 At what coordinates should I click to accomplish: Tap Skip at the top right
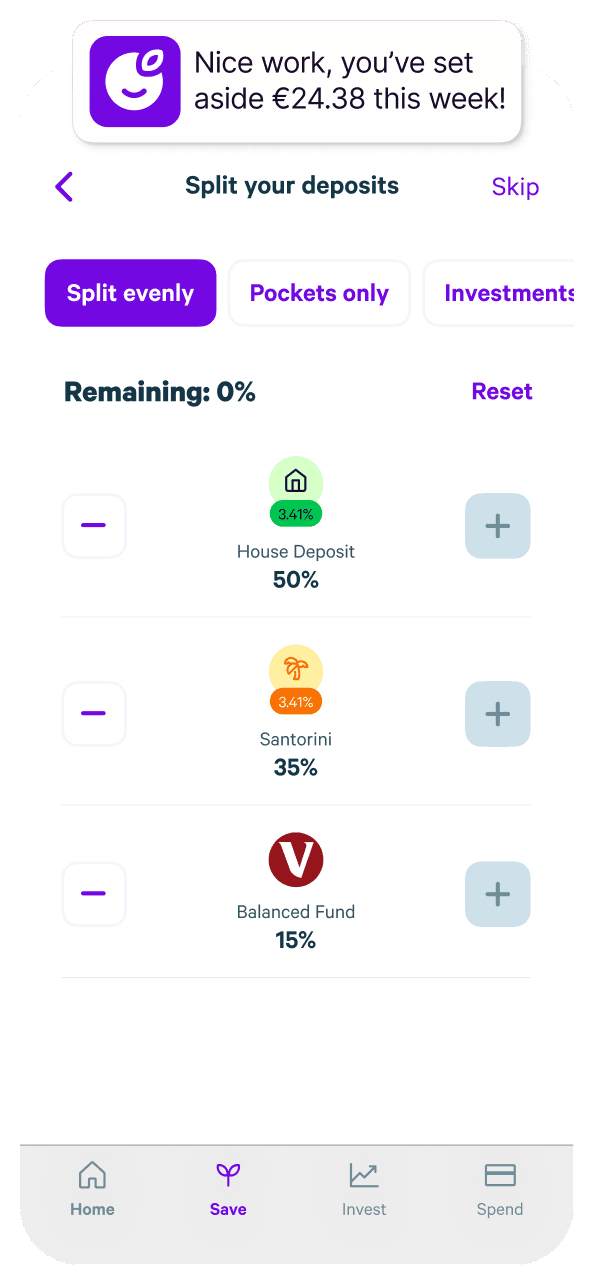click(x=515, y=187)
